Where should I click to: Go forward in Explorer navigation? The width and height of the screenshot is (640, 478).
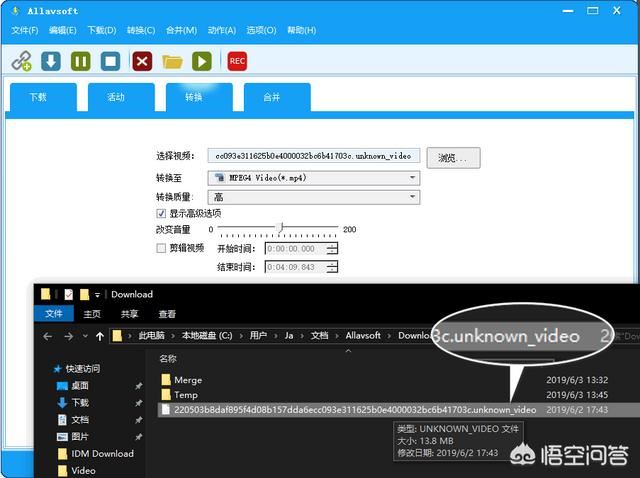(69, 336)
